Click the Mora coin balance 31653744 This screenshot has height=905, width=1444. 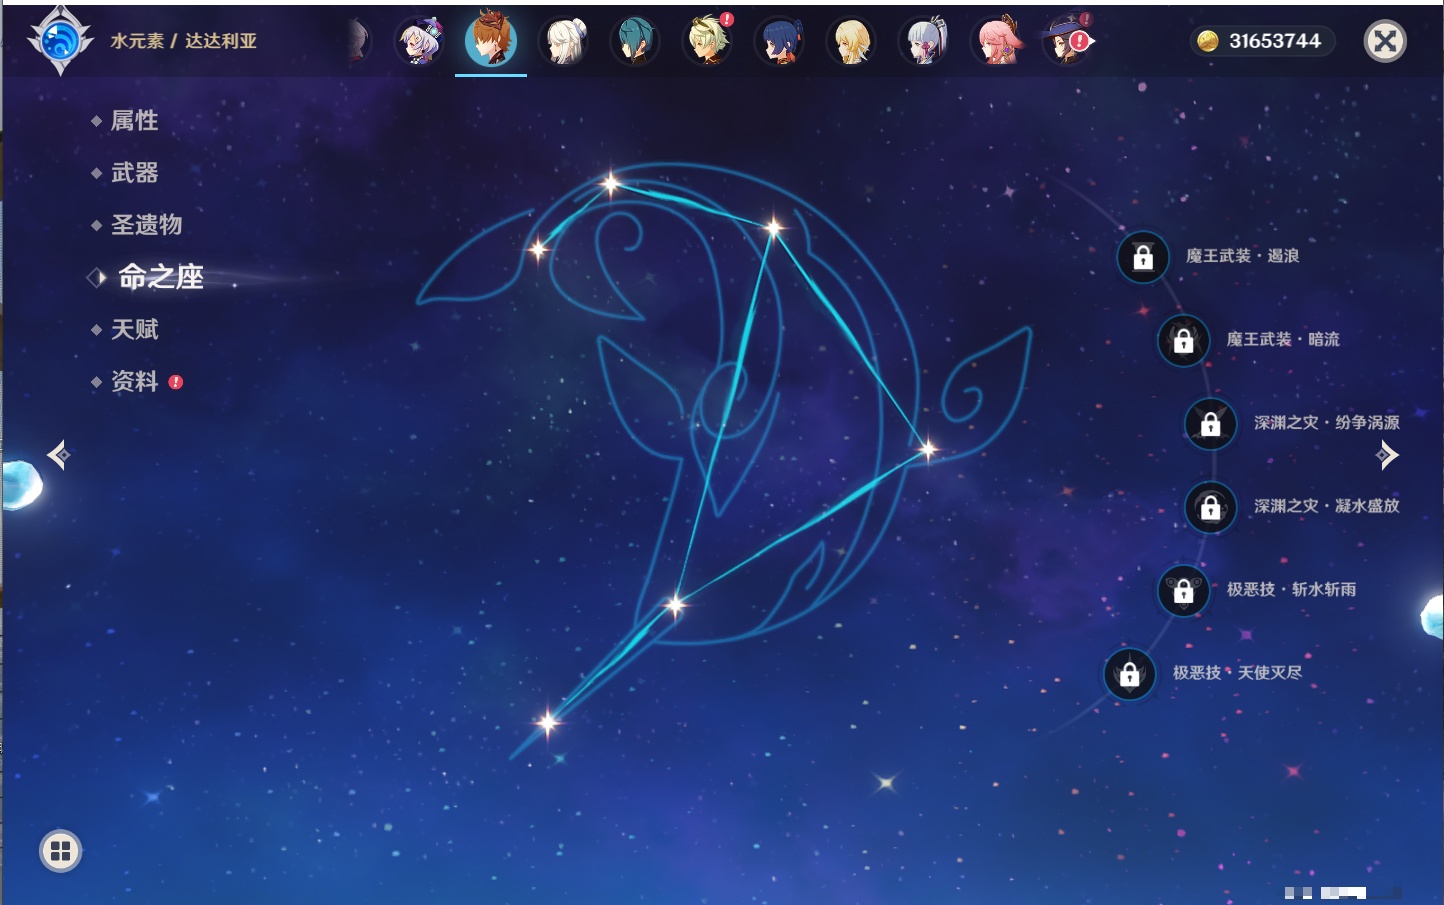point(1262,41)
